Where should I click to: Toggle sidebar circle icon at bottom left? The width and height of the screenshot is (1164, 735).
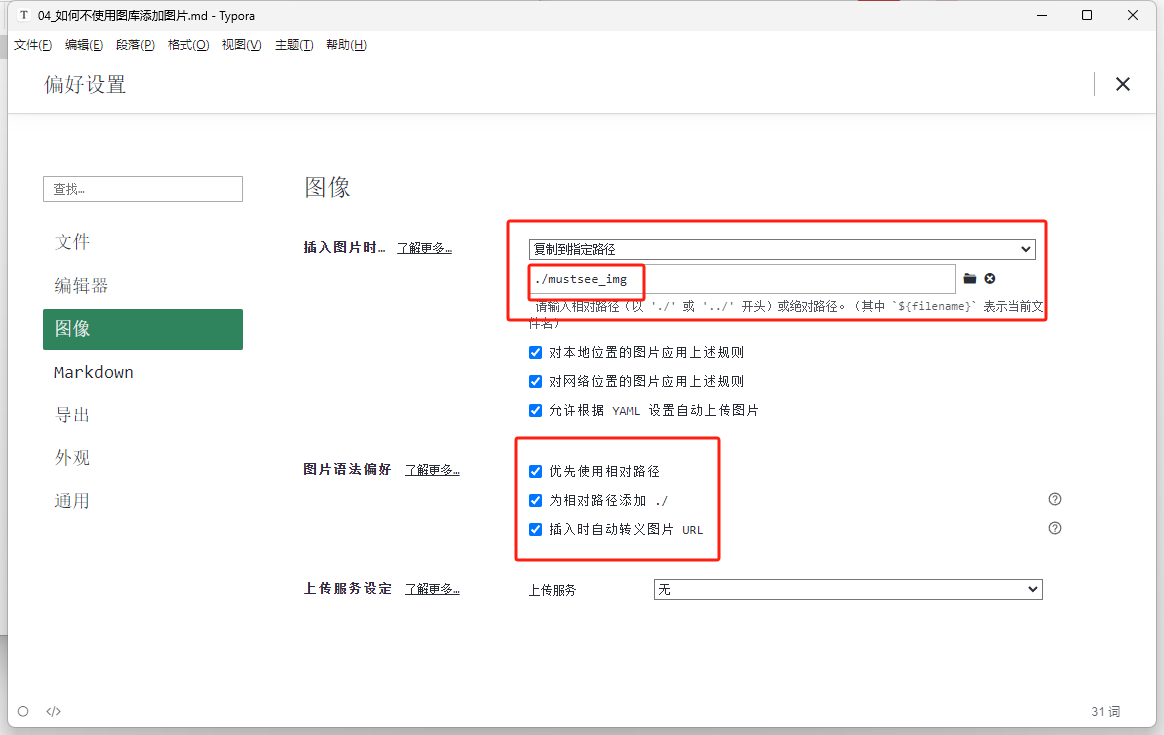point(23,711)
